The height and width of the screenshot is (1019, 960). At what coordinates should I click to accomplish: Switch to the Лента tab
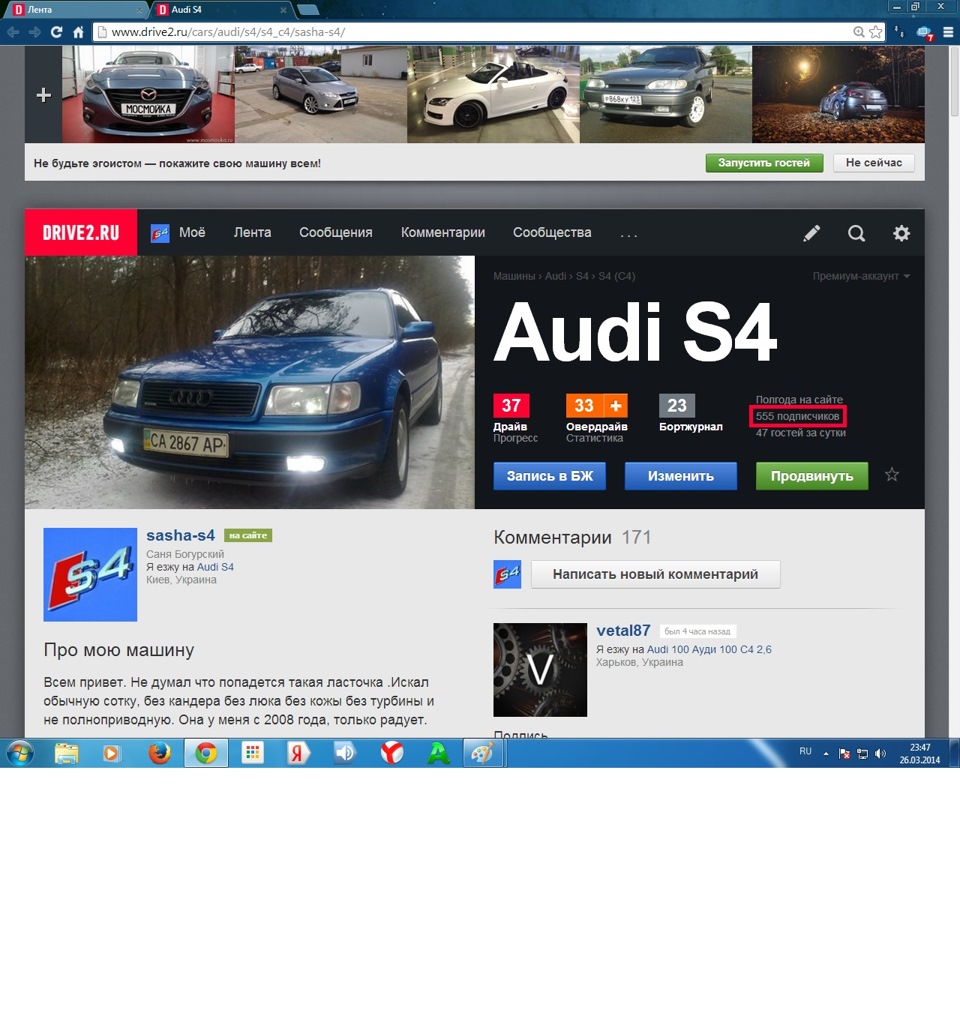pyautogui.click(x=77, y=10)
